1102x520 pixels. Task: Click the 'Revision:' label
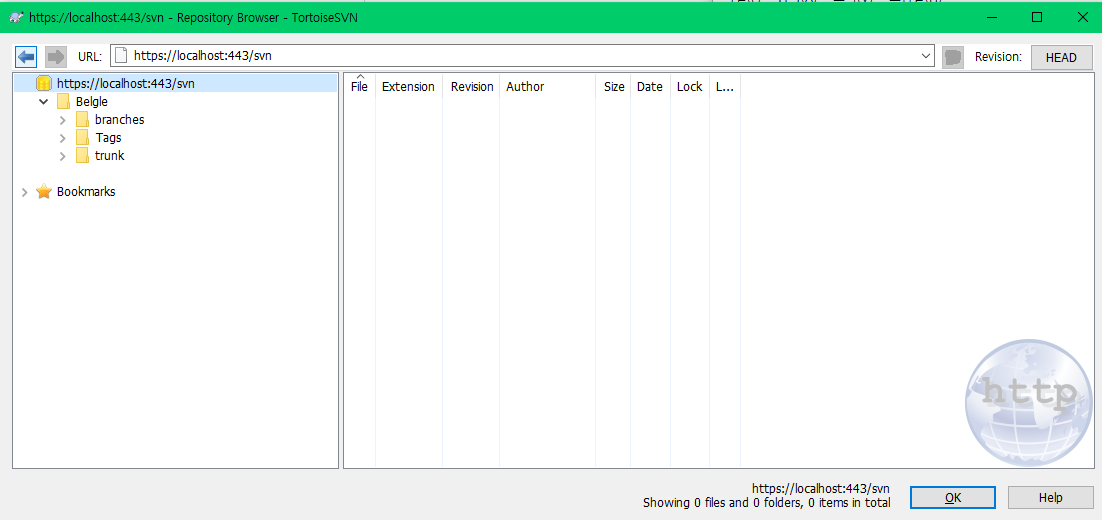click(998, 57)
